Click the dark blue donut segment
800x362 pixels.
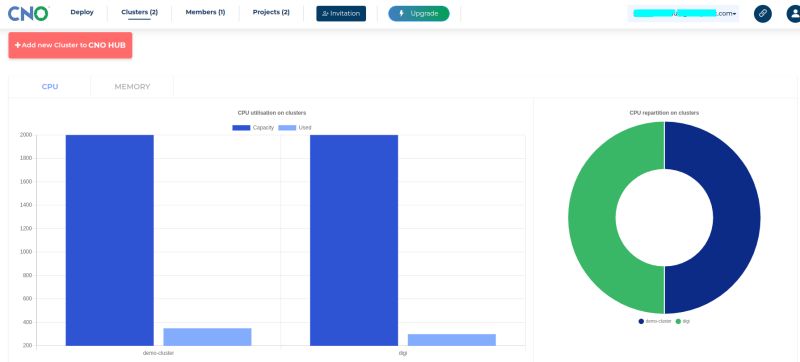pos(737,218)
